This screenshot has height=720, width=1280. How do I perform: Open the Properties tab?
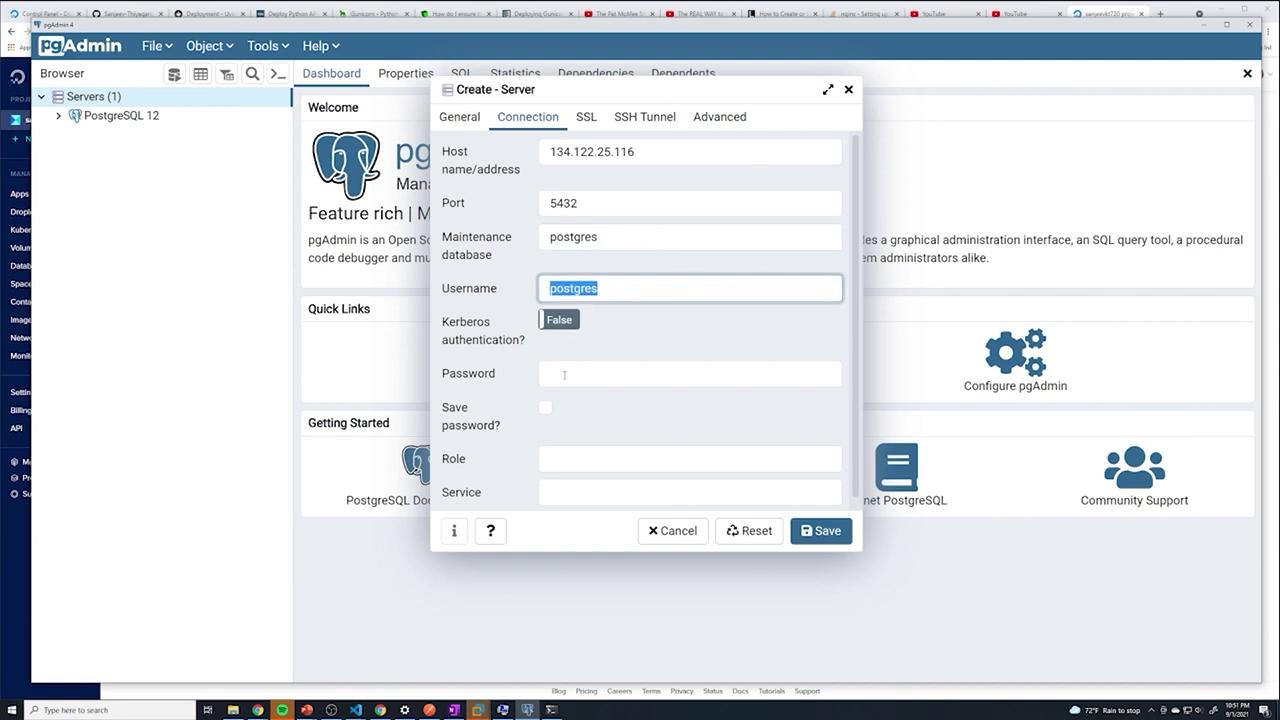pyautogui.click(x=406, y=73)
